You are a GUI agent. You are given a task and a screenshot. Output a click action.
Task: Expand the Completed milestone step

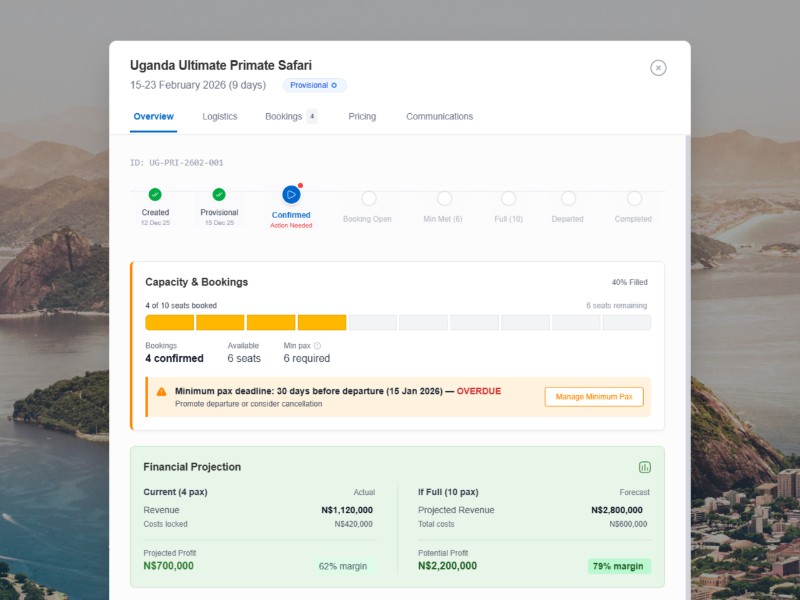[634, 198]
